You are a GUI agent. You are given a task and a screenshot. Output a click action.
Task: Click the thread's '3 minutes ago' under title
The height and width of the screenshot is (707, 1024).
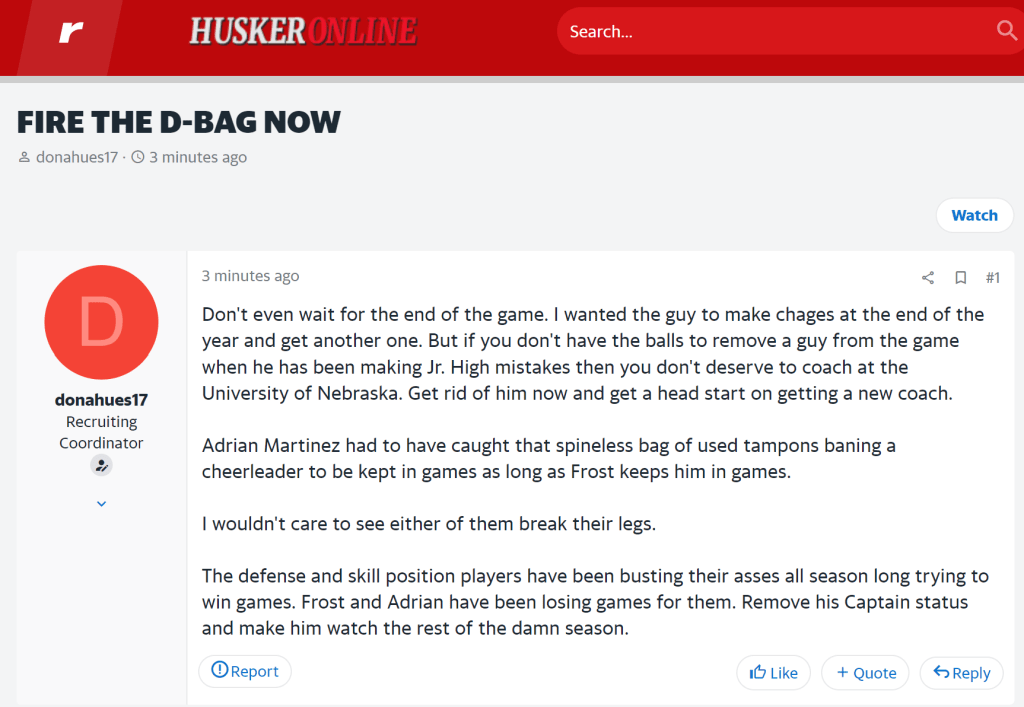click(x=197, y=157)
